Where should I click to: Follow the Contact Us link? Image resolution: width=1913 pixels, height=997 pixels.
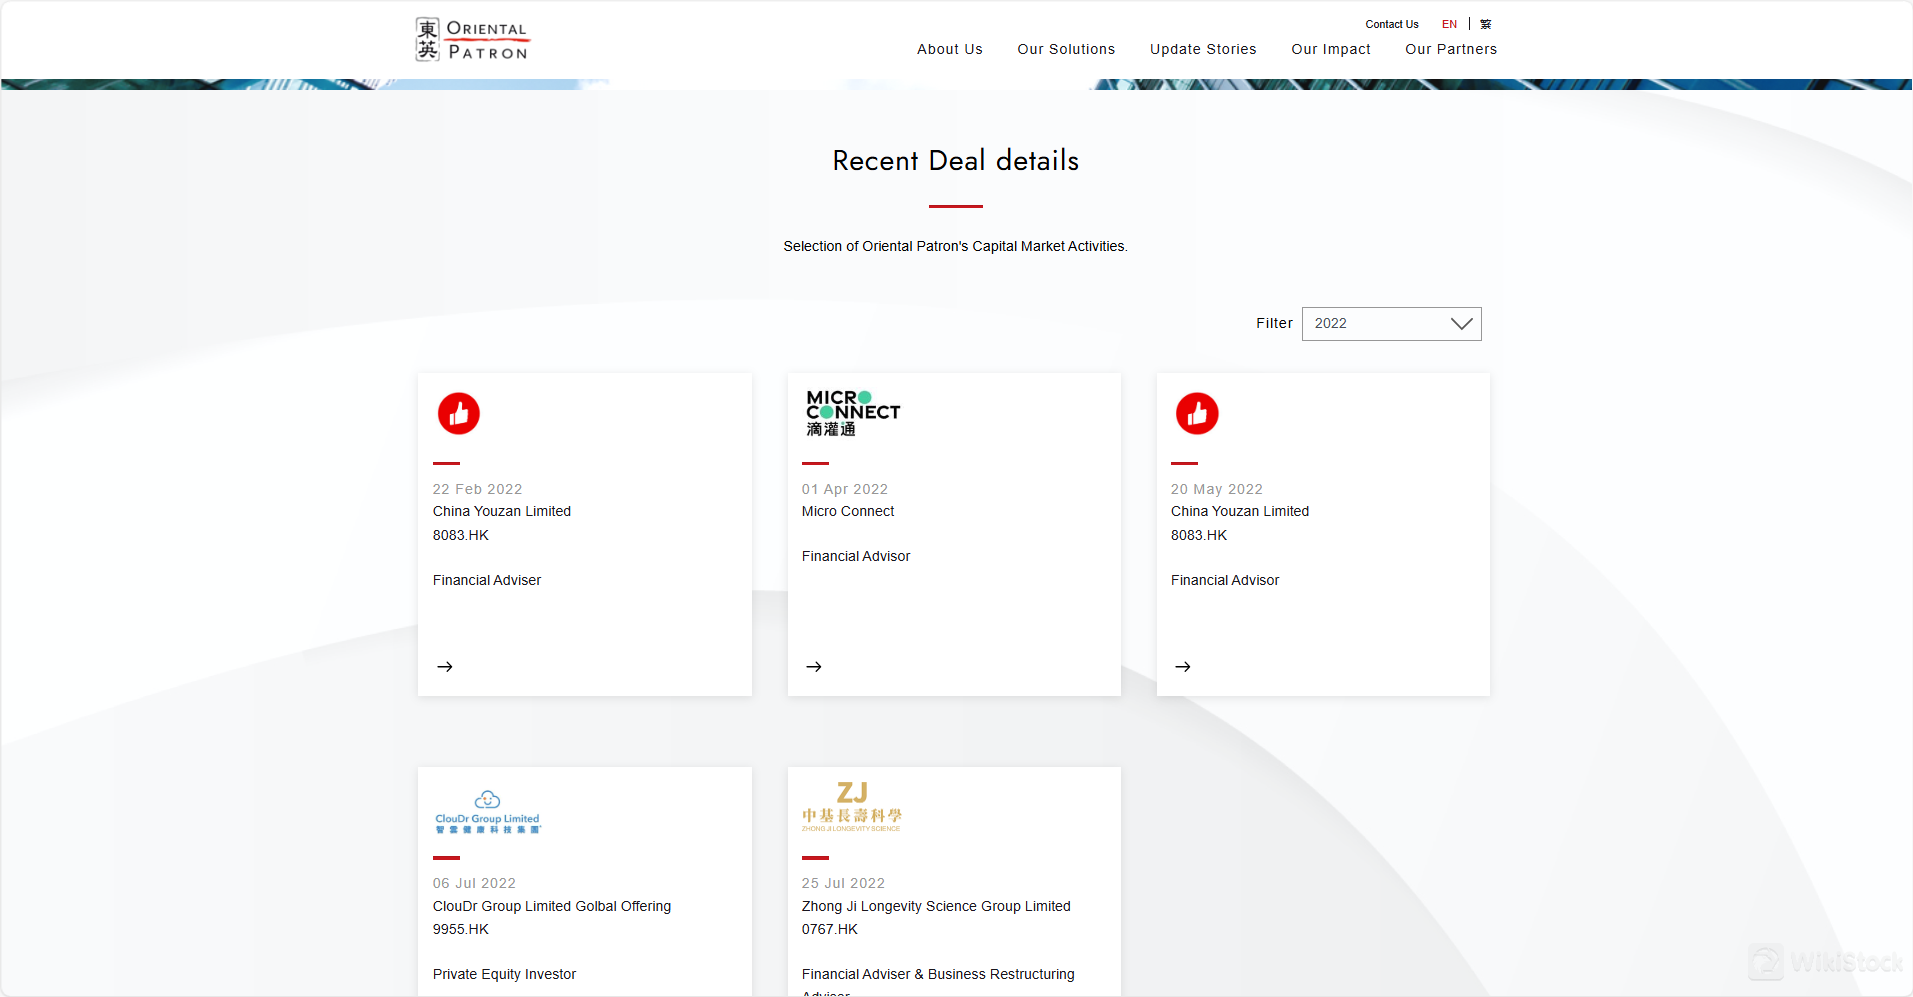[1392, 24]
